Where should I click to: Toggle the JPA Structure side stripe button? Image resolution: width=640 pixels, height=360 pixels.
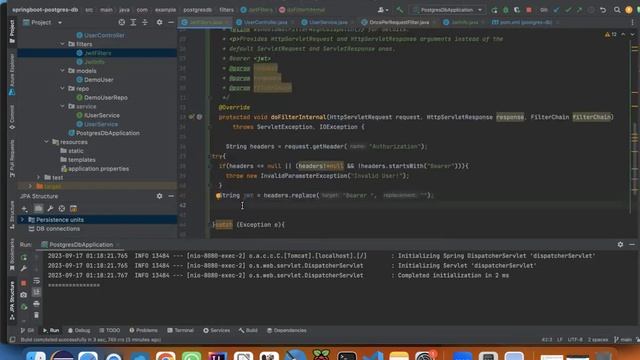12,301
